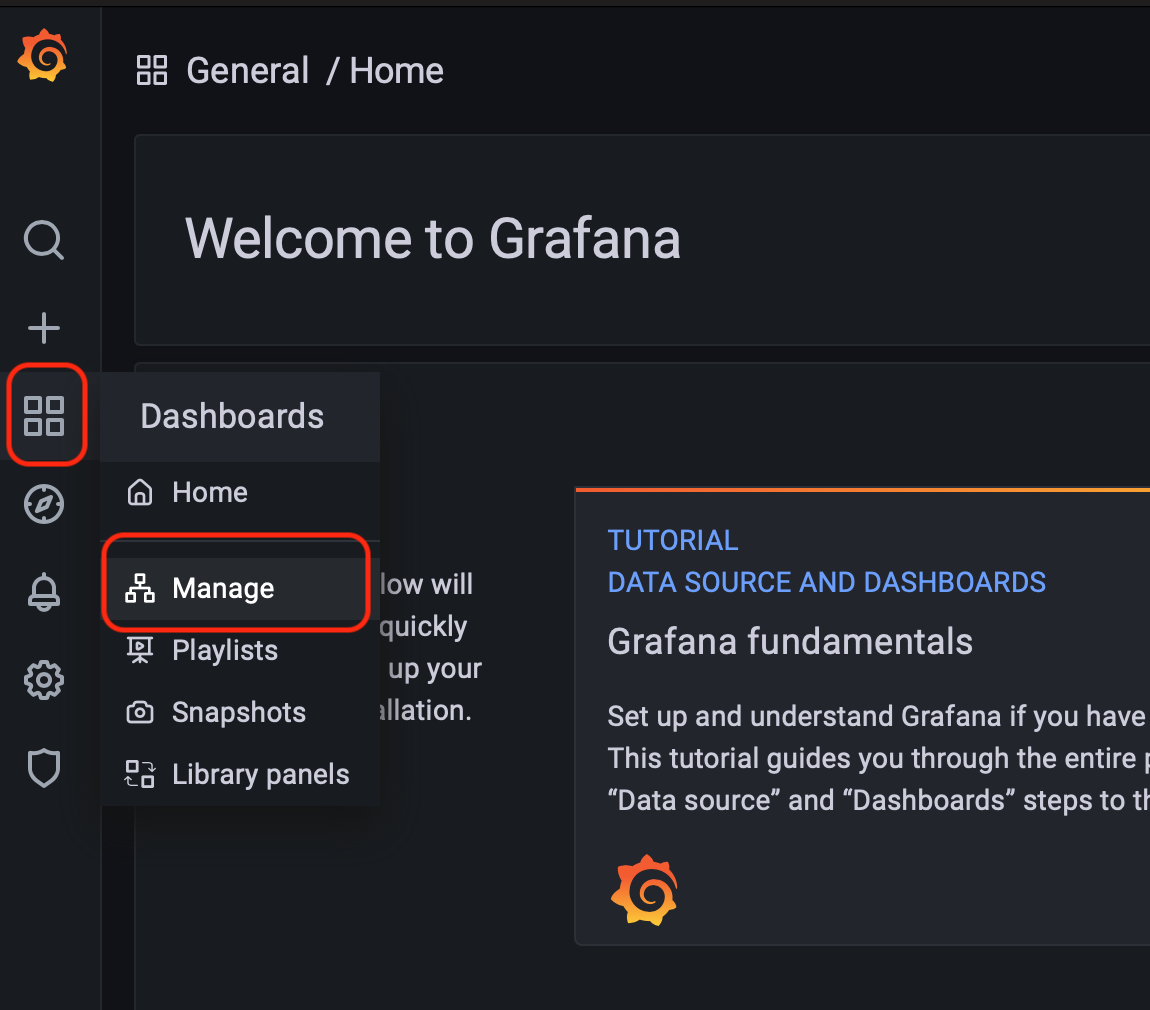
Task: Click the Home breadcrumb title
Action: [397, 70]
